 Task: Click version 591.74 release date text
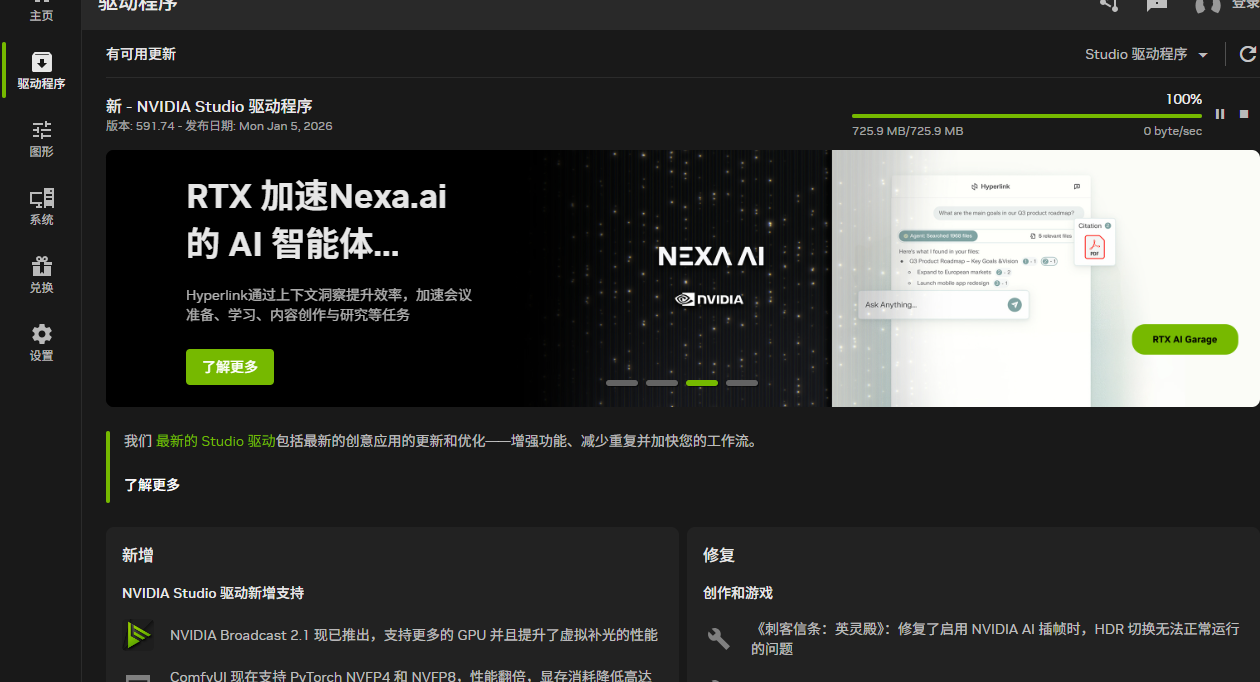tap(219, 126)
